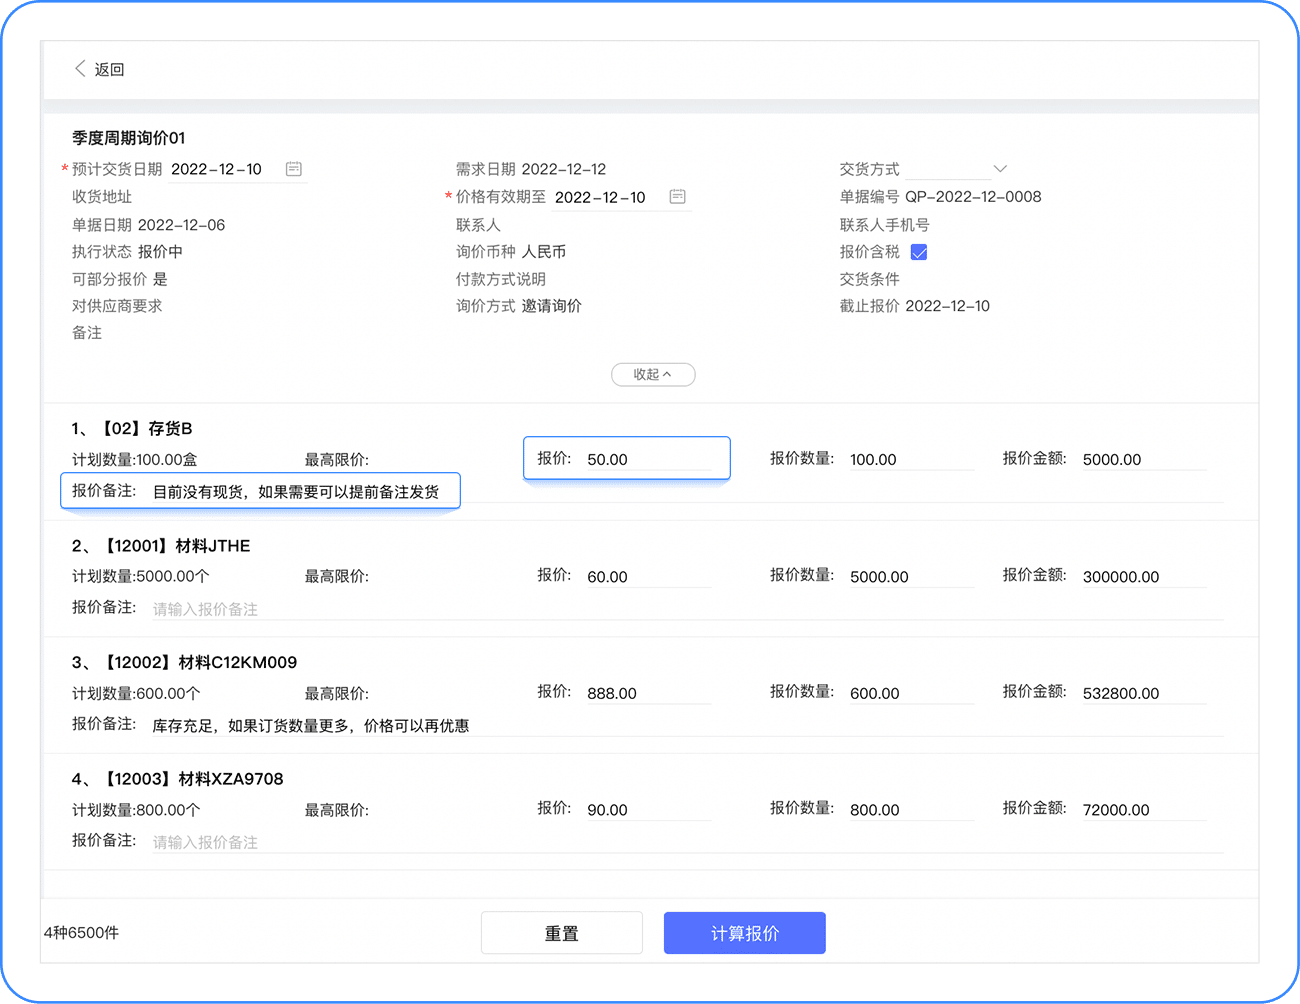The height and width of the screenshot is (1004, 1300).
Task: Click the 重置 button
Action: (x=561, y=933)
